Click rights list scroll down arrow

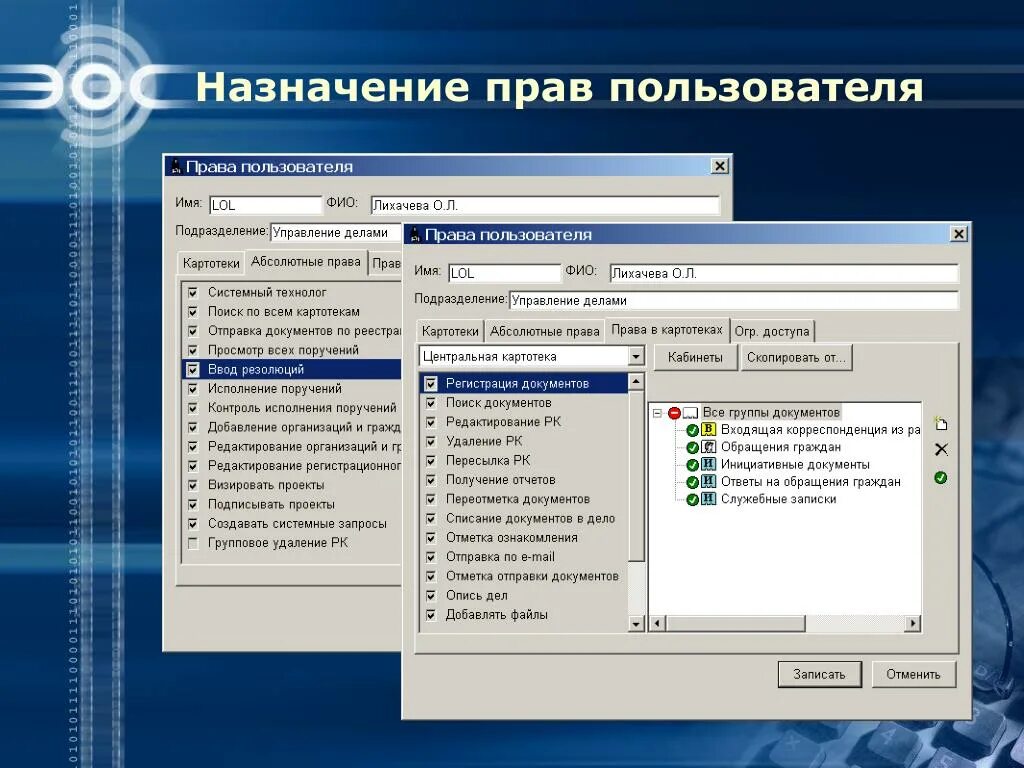point(636,624)
